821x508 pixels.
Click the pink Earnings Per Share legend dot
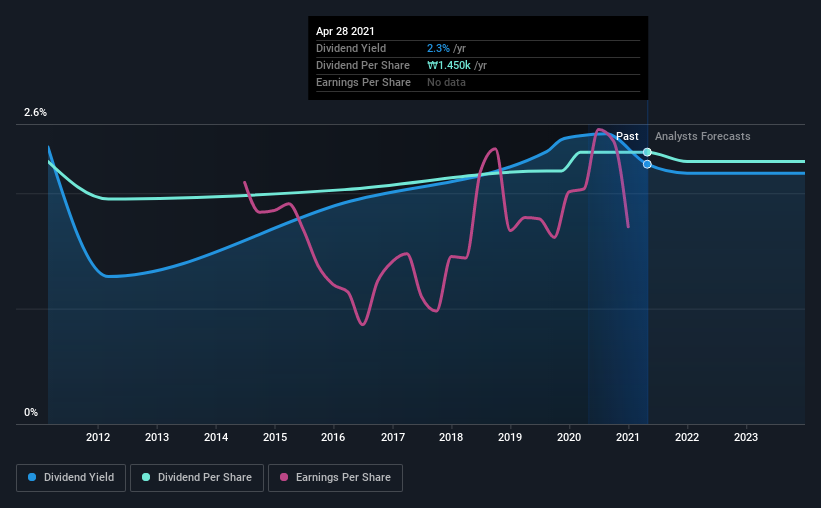coord(284,477)
